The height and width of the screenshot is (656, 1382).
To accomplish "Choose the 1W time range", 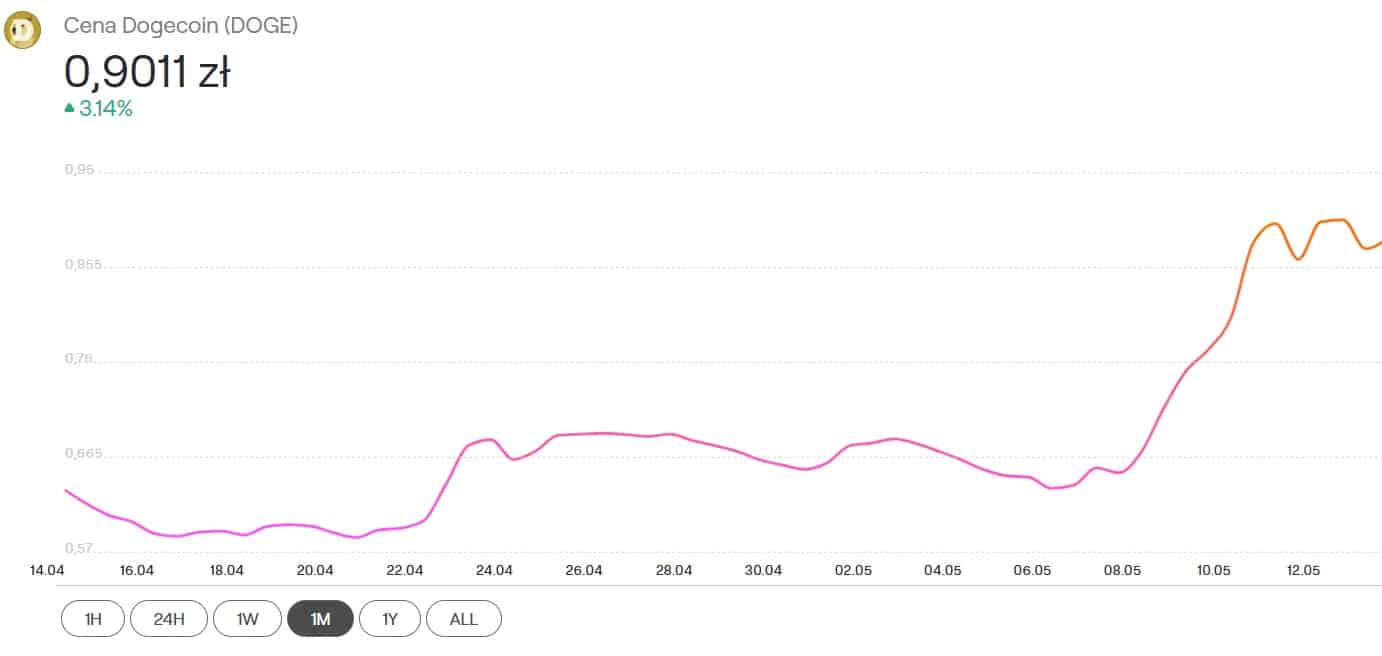I will pyautogui.click(x=247, y=619).
